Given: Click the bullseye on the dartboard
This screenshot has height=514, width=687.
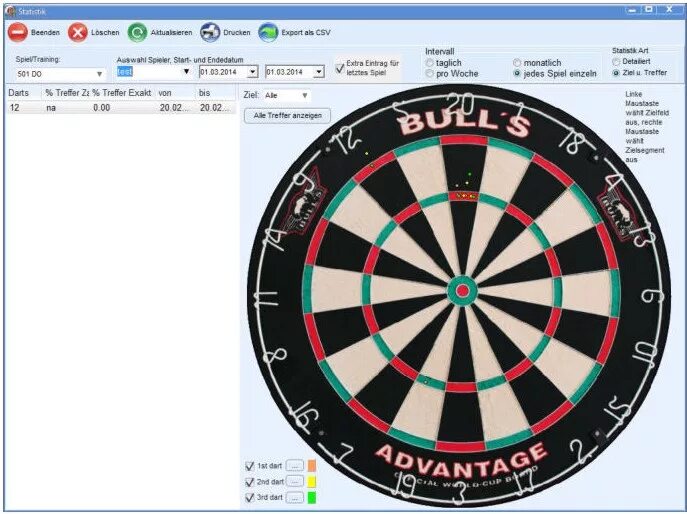Looking at the screenshot, I should coord(463,291).
